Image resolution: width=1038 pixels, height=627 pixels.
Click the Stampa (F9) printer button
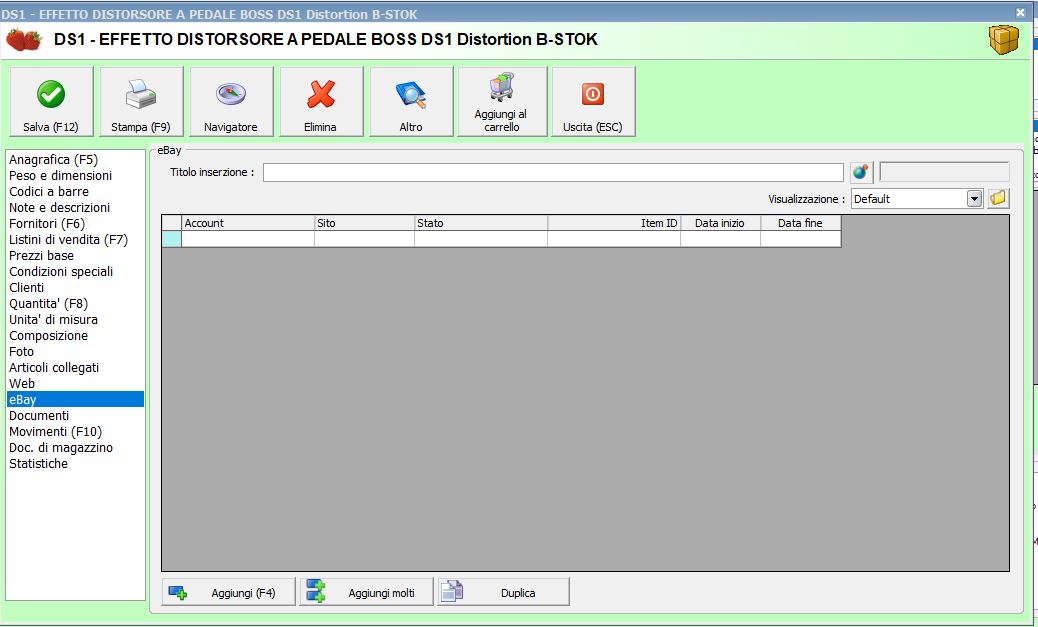(141, 101)
